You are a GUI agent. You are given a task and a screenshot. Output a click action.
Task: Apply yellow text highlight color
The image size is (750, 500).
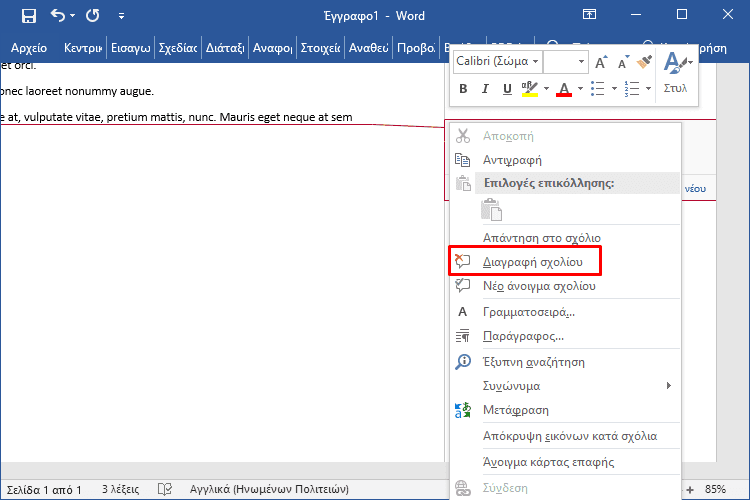point(529,89)
